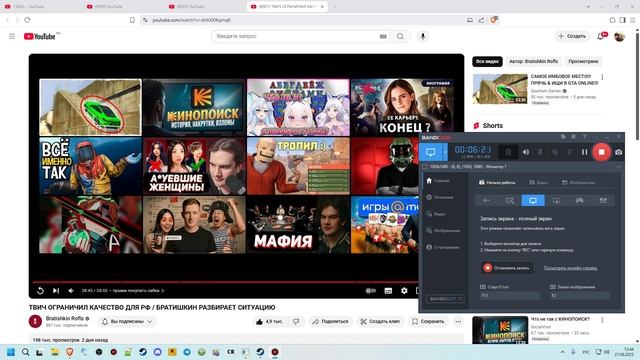Pause the Bandicam recording
The height and width of the screenshot is (360, 640).
tap(584, 152)
